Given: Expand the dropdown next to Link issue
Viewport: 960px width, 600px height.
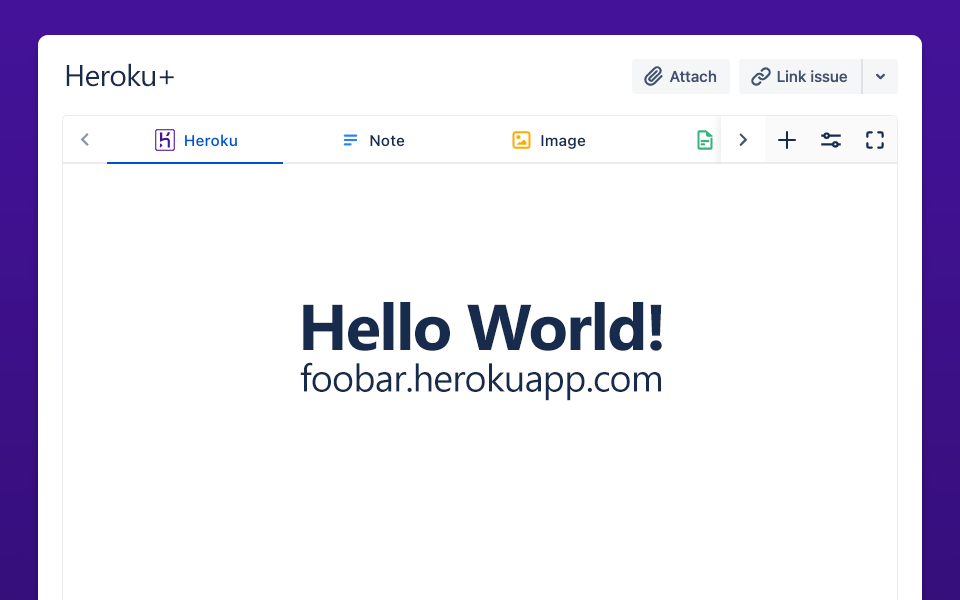Looking at the screenshot, I should click(x=880, y=77).
